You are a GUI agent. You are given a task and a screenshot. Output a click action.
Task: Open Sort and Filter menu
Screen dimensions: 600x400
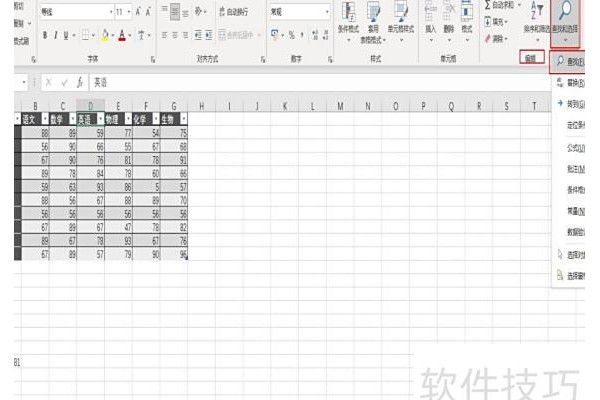pos(536,22)
